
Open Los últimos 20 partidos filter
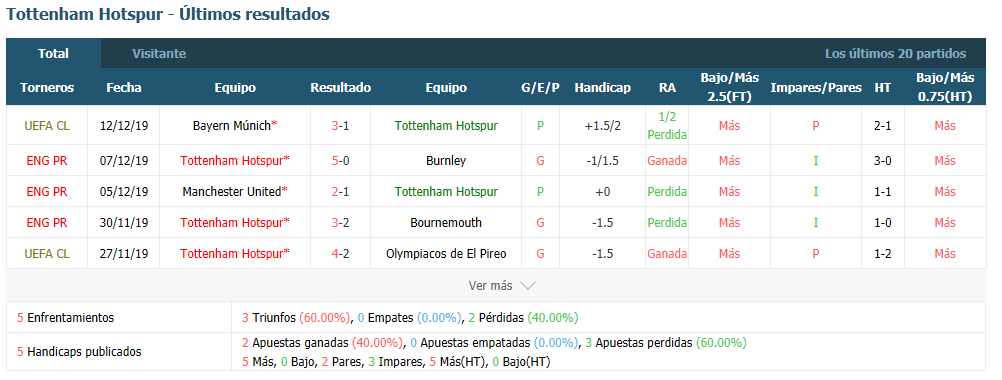[x=895, y=54]
